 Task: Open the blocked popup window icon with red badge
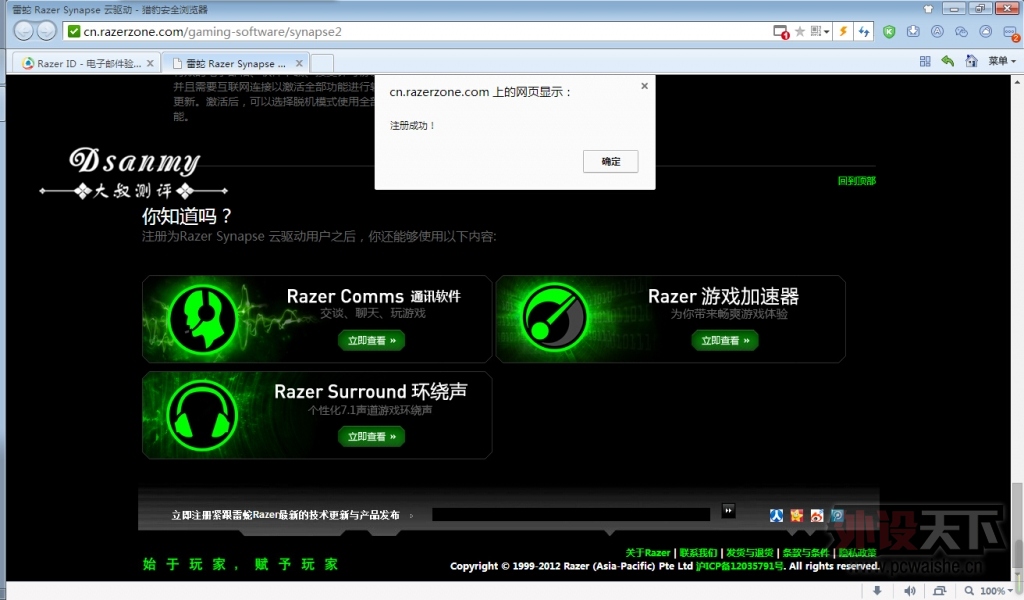tap(781, 31)
